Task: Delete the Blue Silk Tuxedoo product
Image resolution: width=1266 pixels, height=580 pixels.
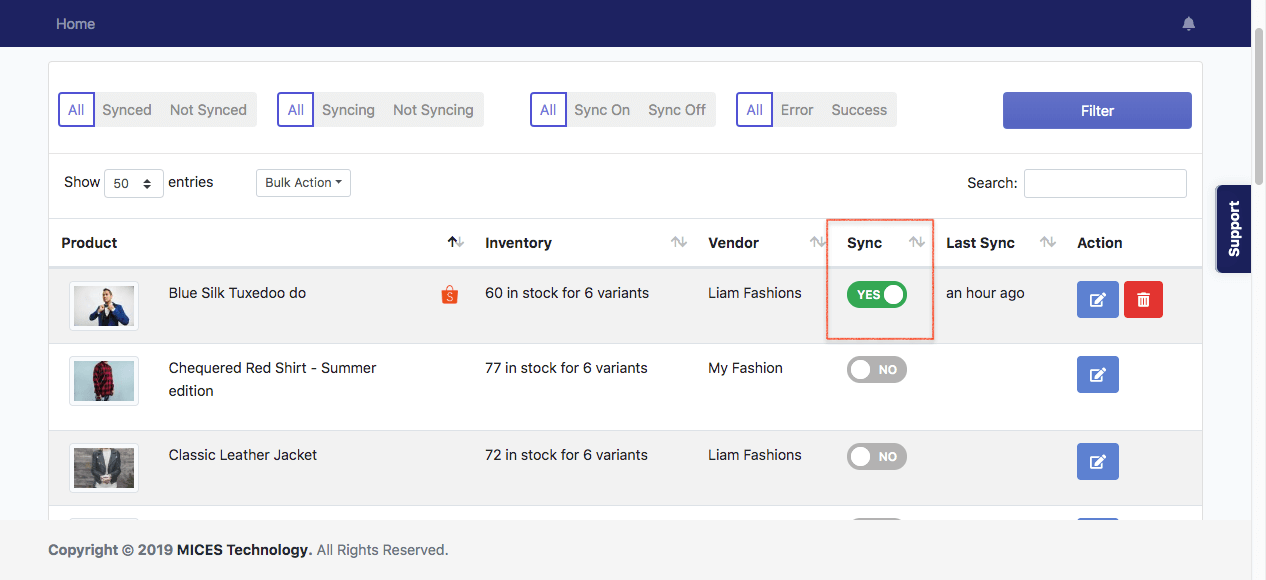Action: pyautogui.click(x=1144, y=300)
